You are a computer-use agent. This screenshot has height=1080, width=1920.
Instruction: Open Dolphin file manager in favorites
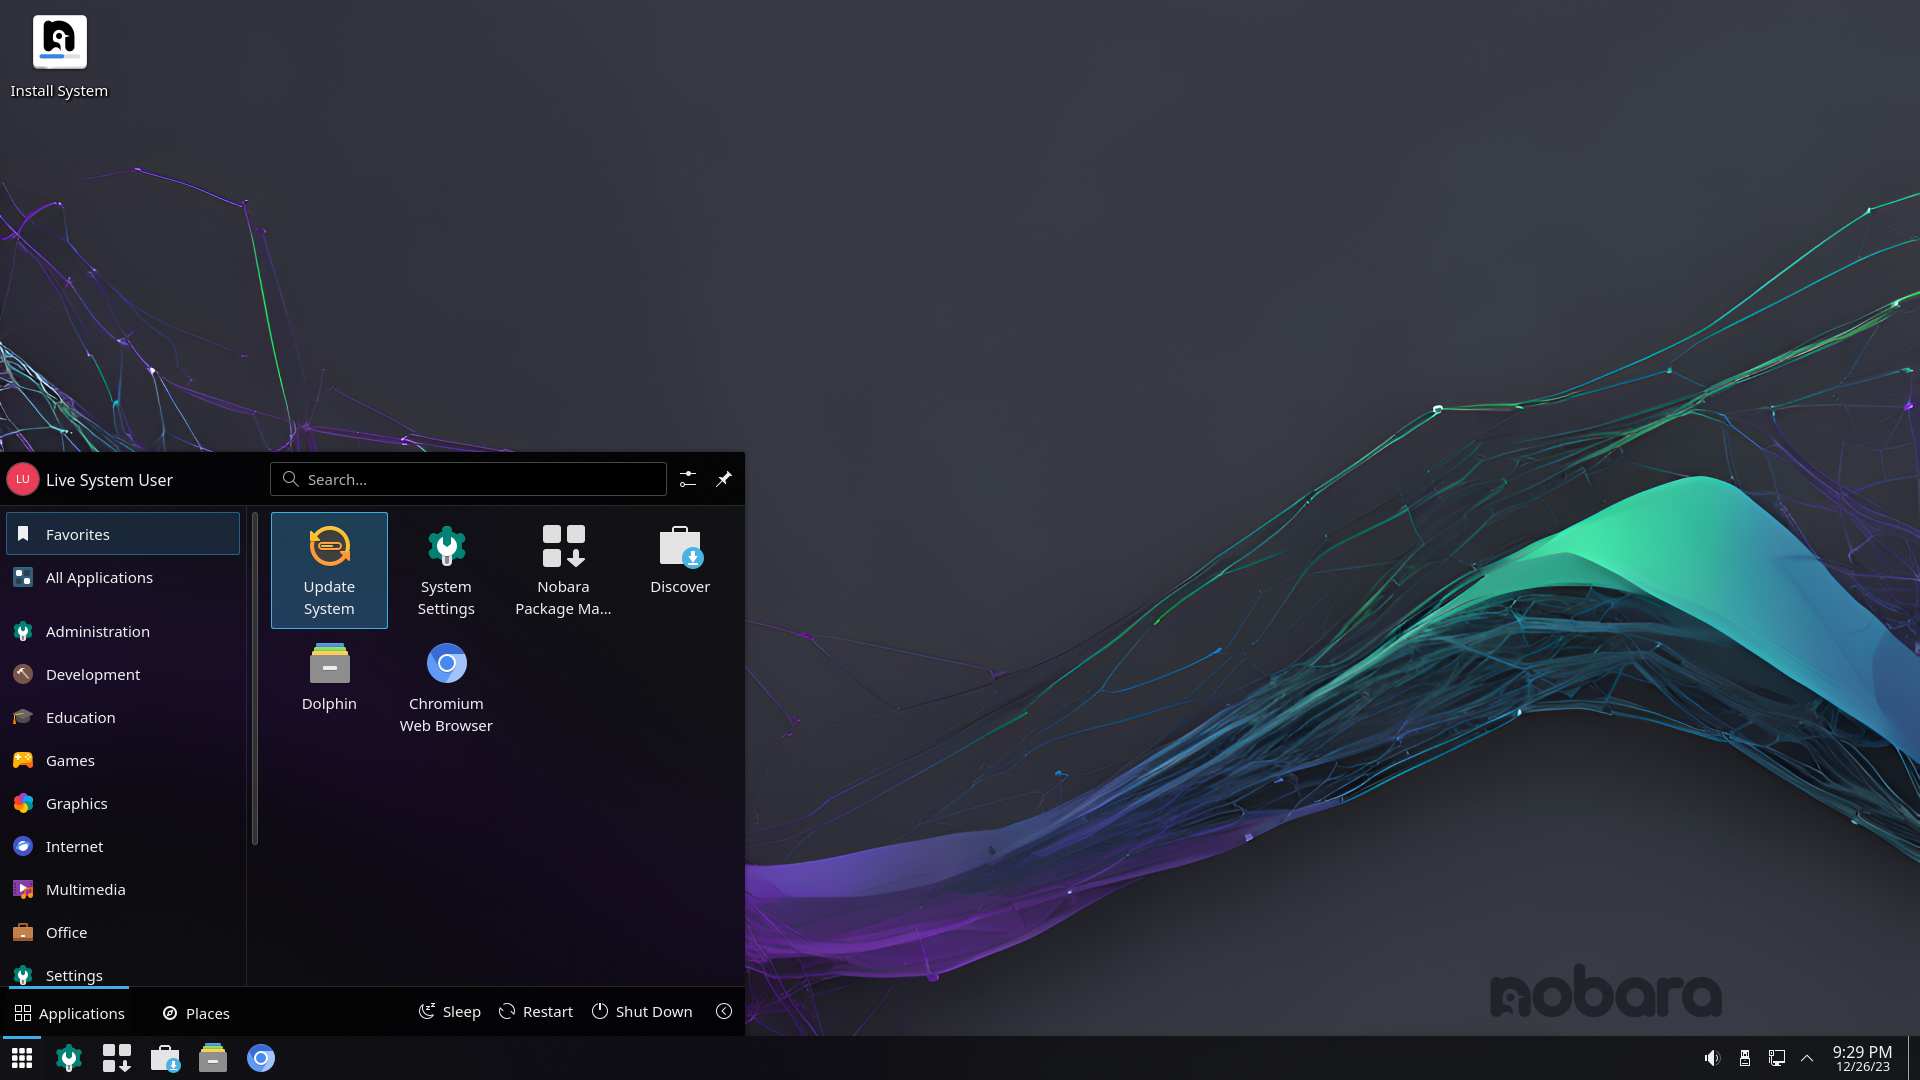pos(329,677)
